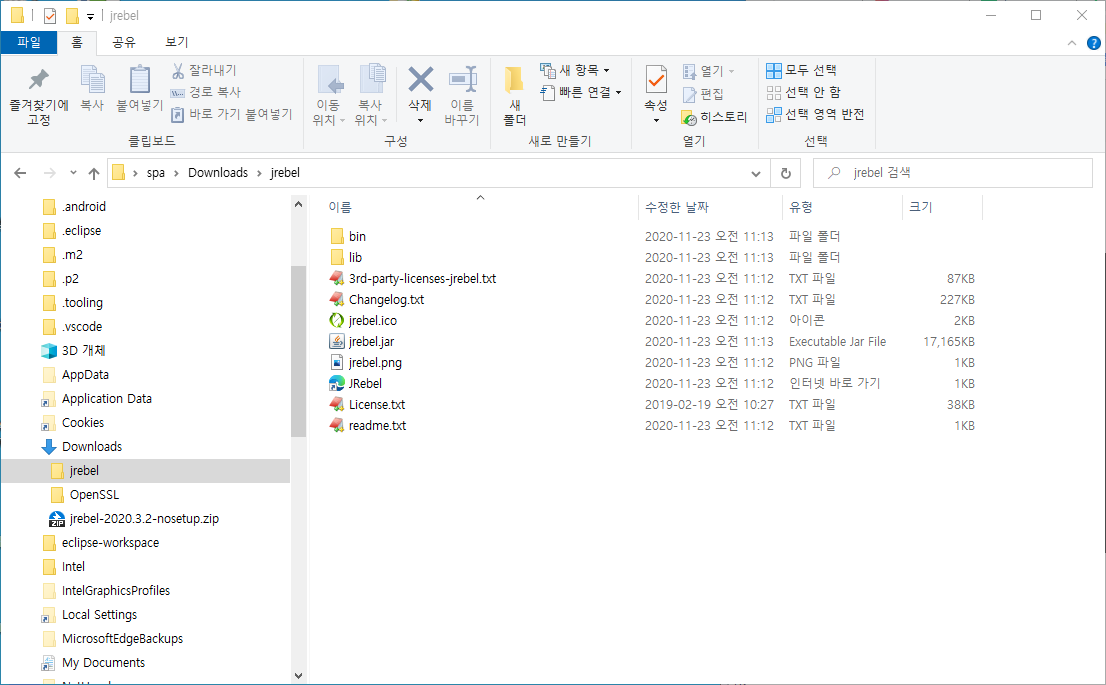Open 3D 개체 in the navigation tree
The height and width of the screenshot is (685, 1106).
coord(83,351)
